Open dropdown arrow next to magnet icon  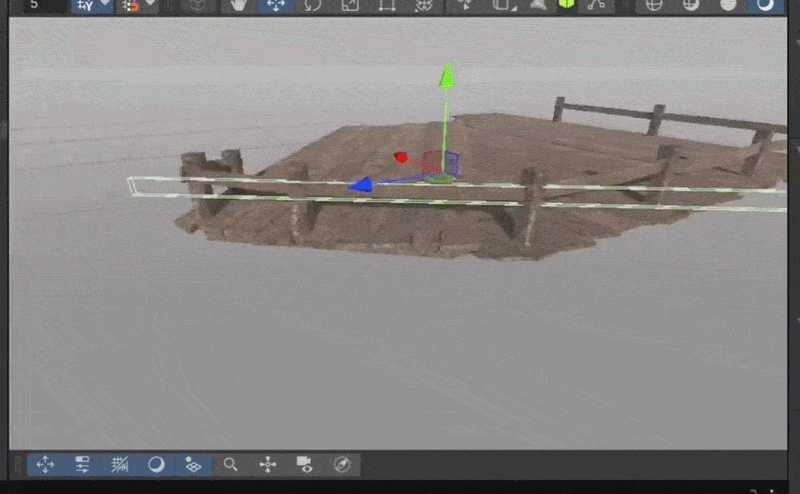[152, 4]
